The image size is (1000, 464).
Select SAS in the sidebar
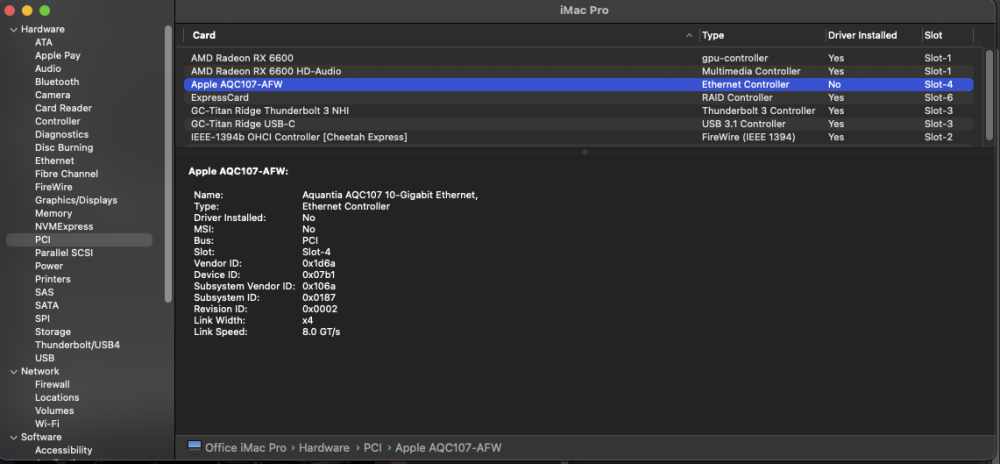45,293
